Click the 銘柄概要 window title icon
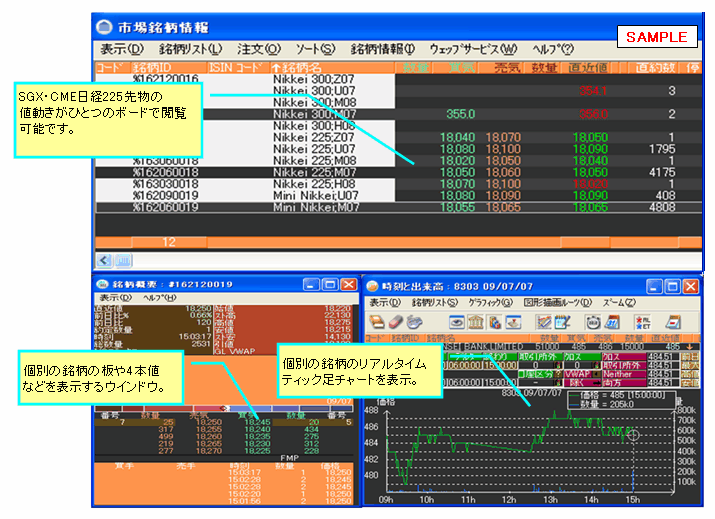This screenshot has width=715, height=519. [x=102, y=285]
